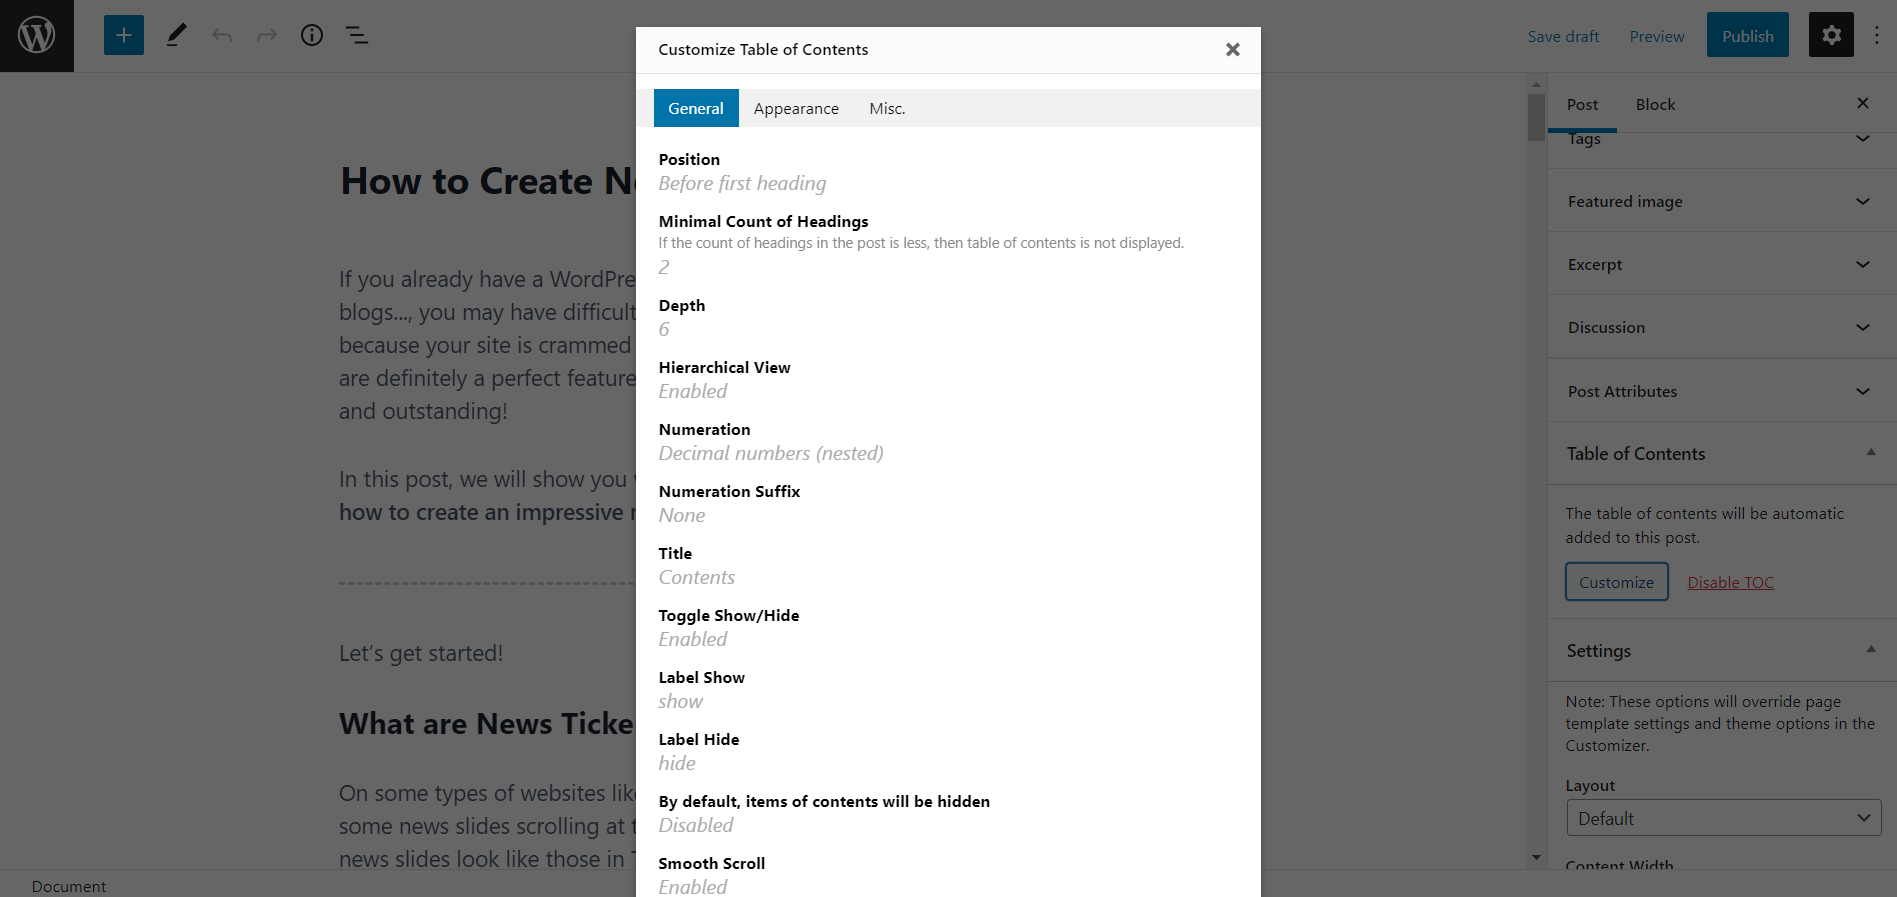Click the Disable TOC link
Screen dimensions: 1897x897
coord(1730,583)
